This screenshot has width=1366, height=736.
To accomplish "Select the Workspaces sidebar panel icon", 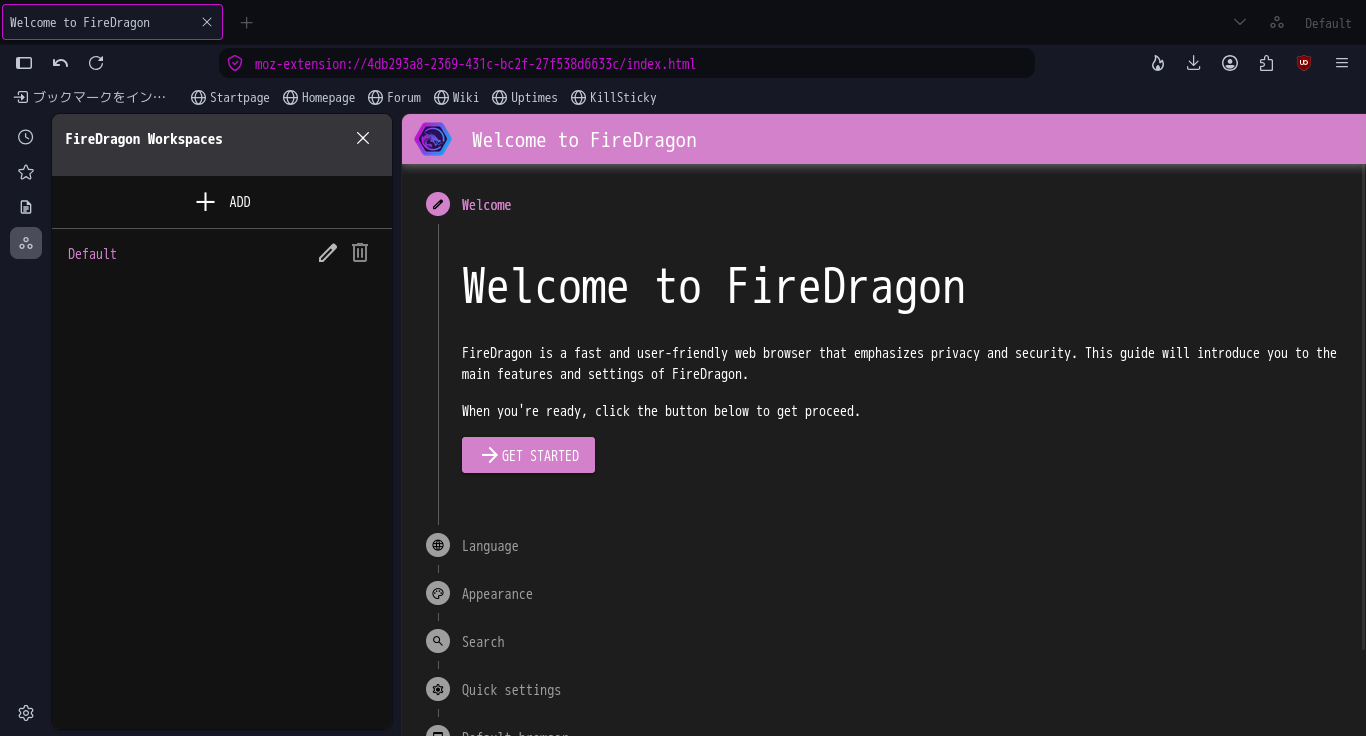I will [26, 242].
